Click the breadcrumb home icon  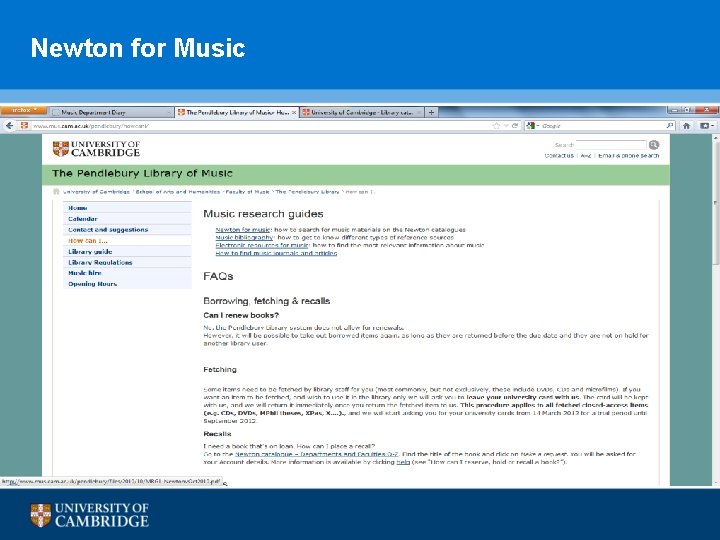pos(56,191)
